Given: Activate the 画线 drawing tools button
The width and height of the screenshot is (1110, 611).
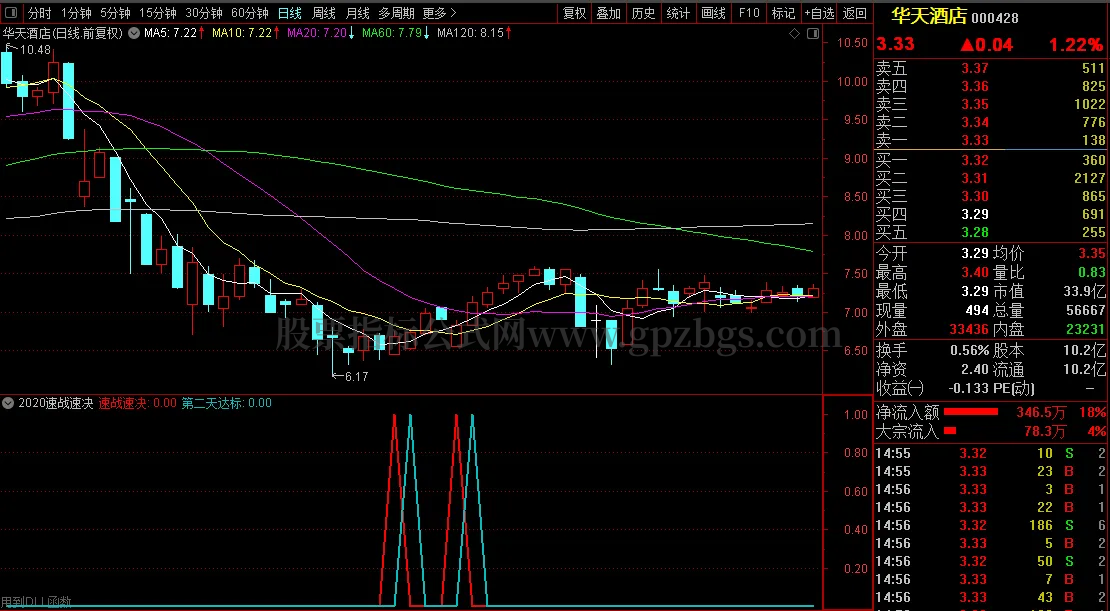Looking at the screenshot, I should coord(713,13).
